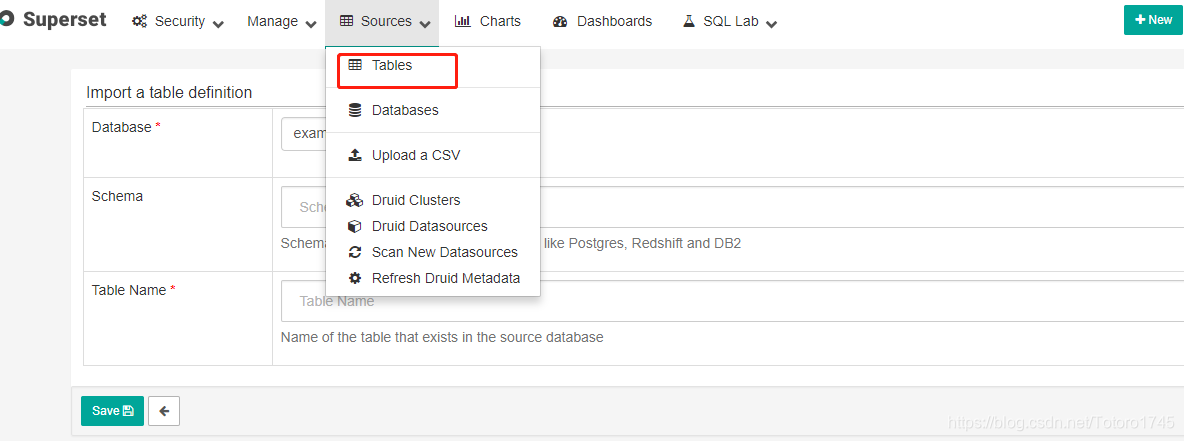Choose Druid Clusters option
Image resolution: width=1184 pixels, height=441 pixels.
coord(433,200)
